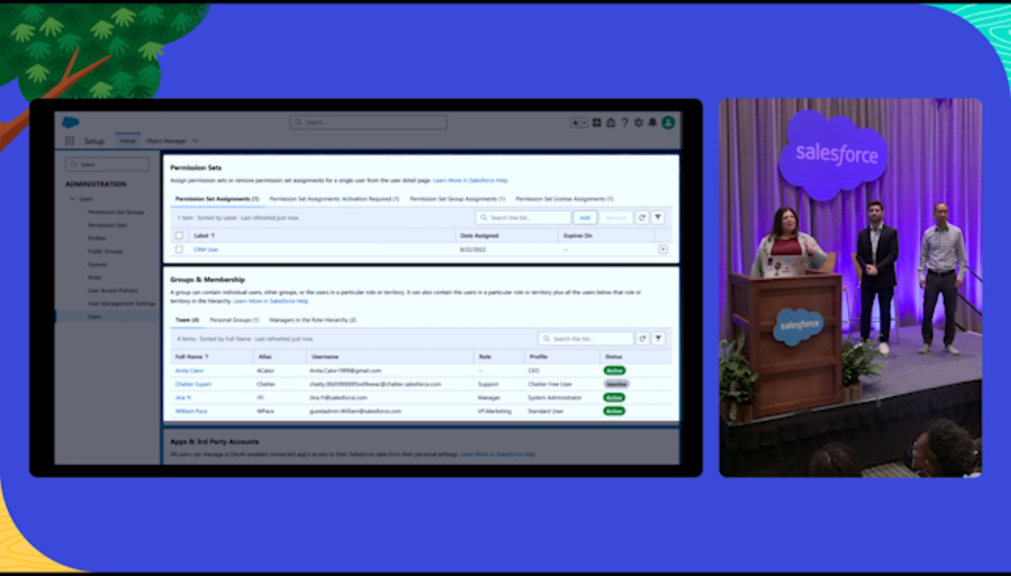This screenshot has height=576, width=1011.
Task: Click the Date Assigned column header
Action: 479,236
